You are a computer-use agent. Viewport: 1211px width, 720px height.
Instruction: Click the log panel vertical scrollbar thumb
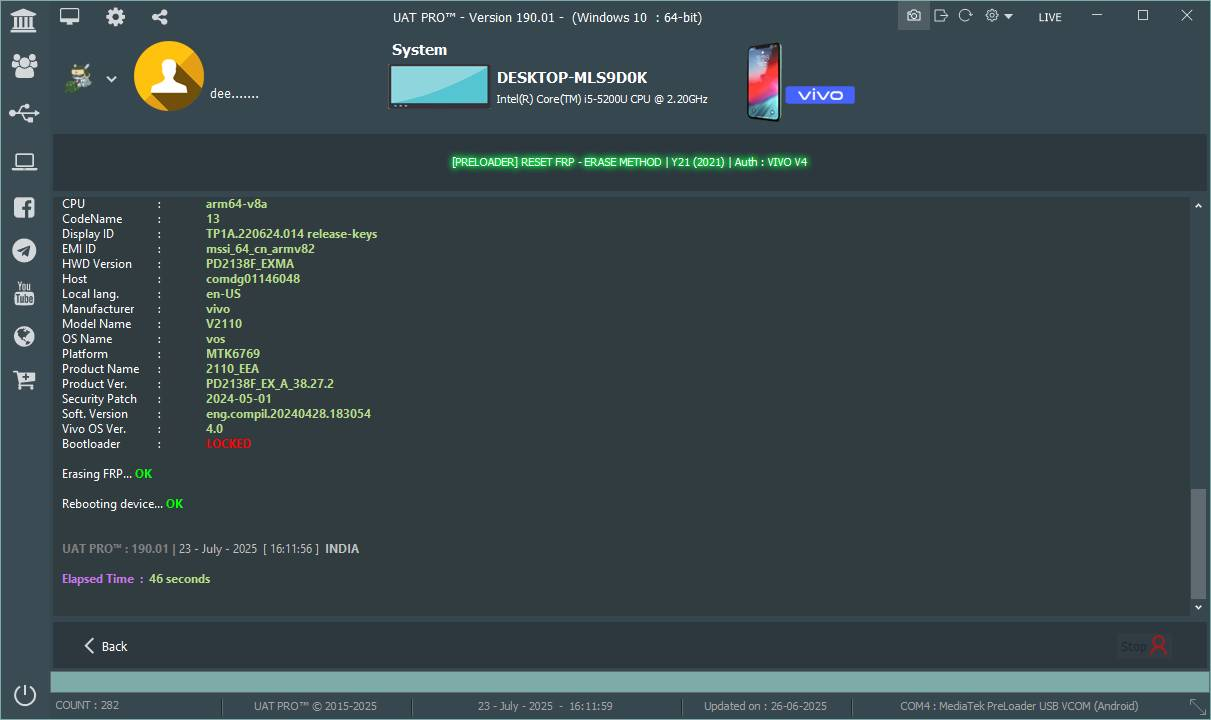(x=1198, y=543)
